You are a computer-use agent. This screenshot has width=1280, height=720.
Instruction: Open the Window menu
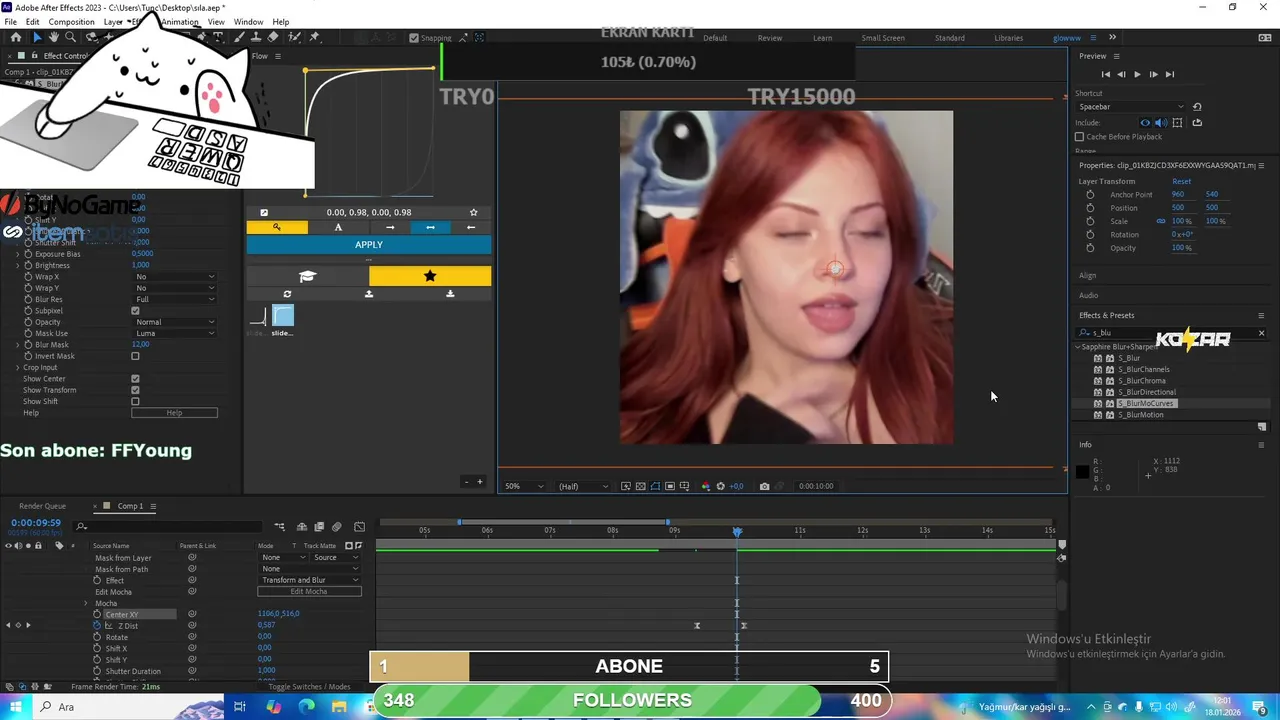249,22
